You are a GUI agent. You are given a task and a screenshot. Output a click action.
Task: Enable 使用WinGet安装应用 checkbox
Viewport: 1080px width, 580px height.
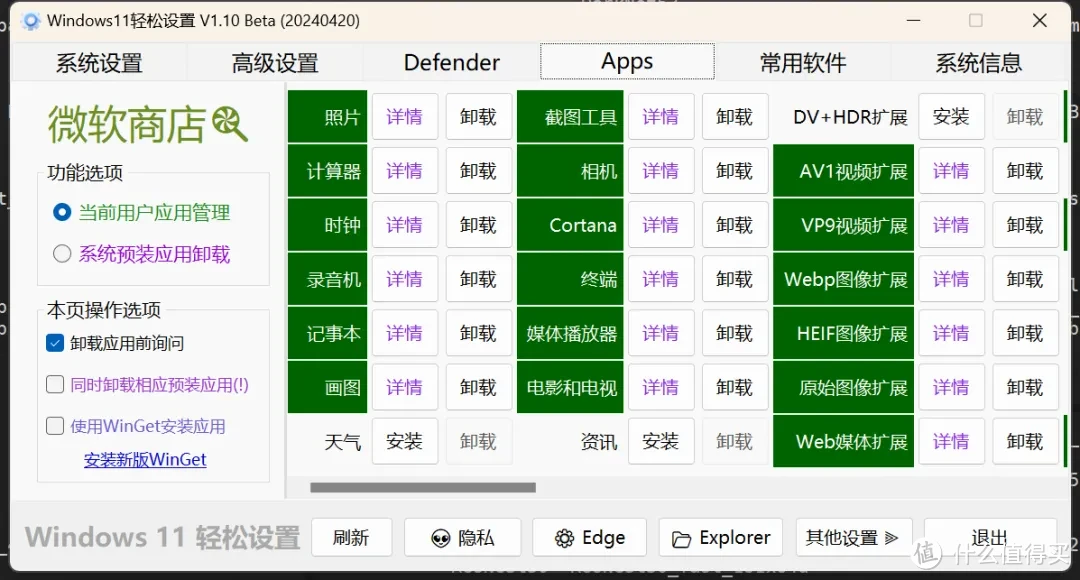55,426
